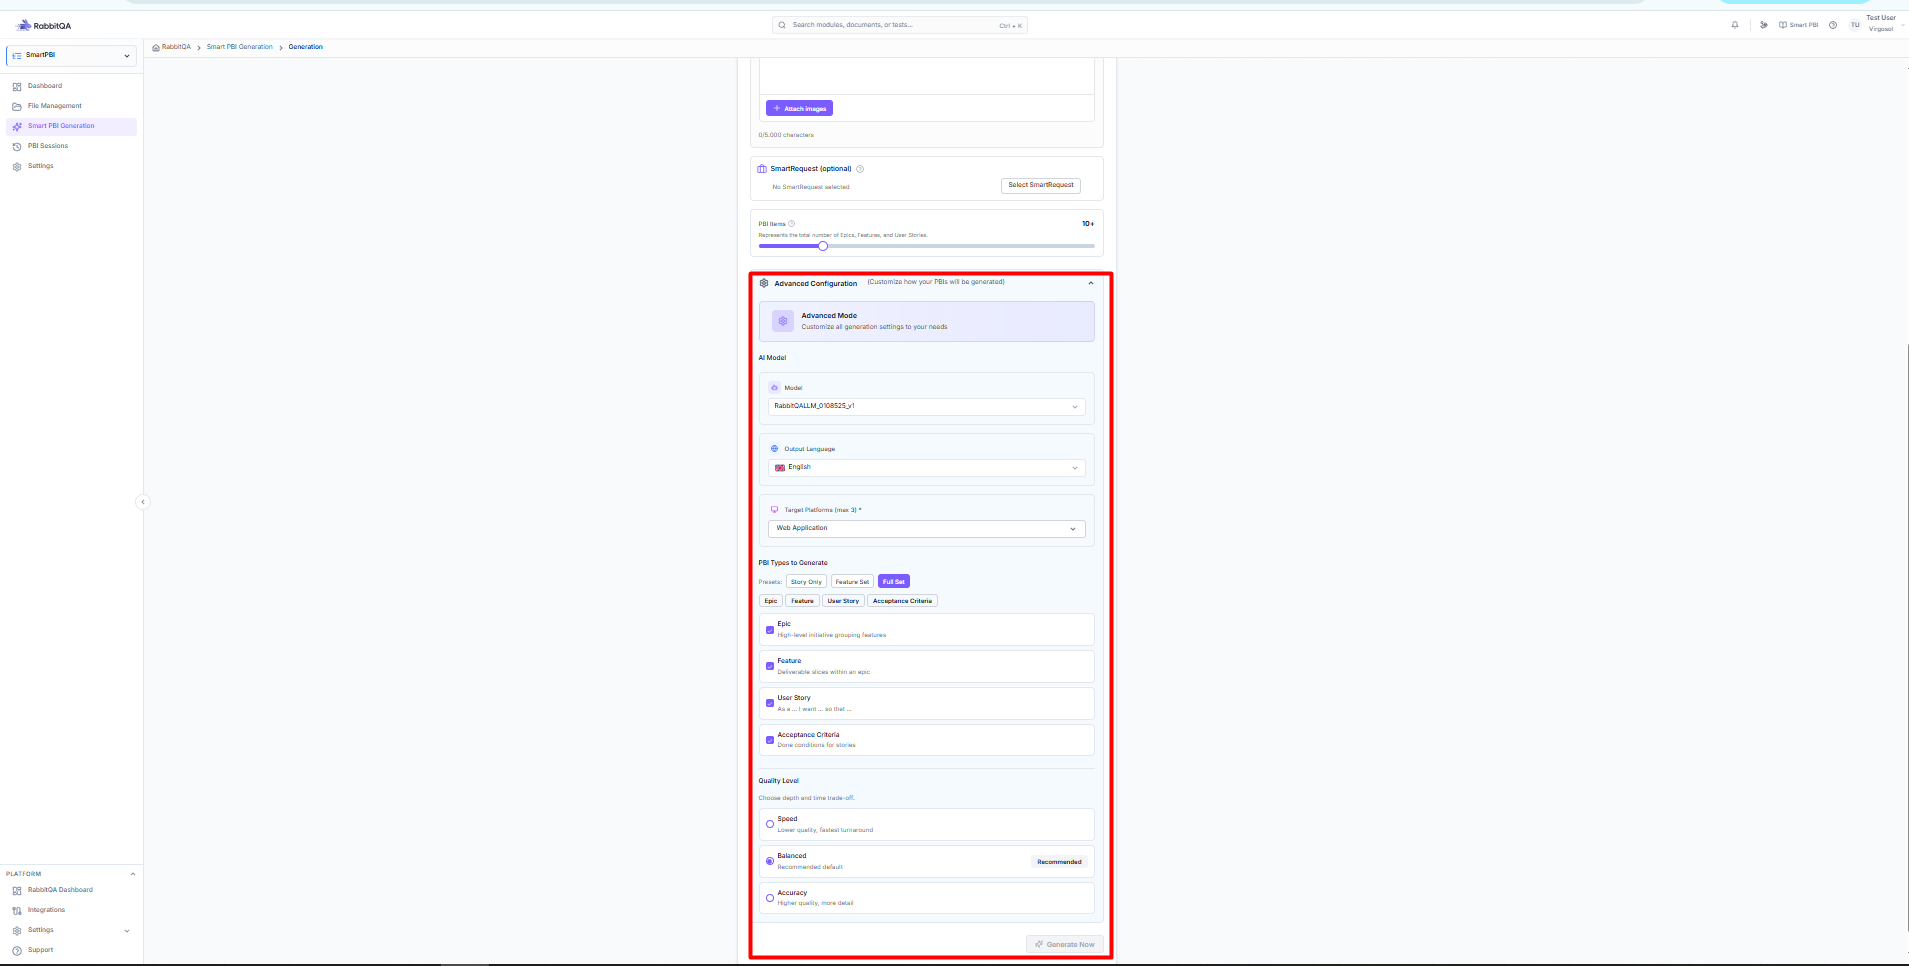Toggle the User Story checkbox

(x=770, y=703)
